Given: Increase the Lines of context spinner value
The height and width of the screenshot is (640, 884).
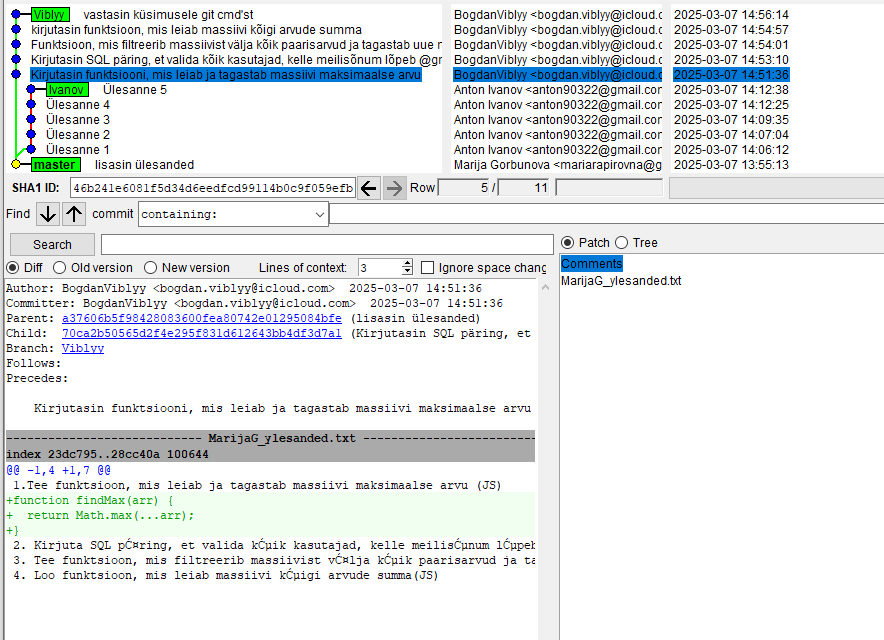Looking at the screenshot, I should [x=407, y=264].
